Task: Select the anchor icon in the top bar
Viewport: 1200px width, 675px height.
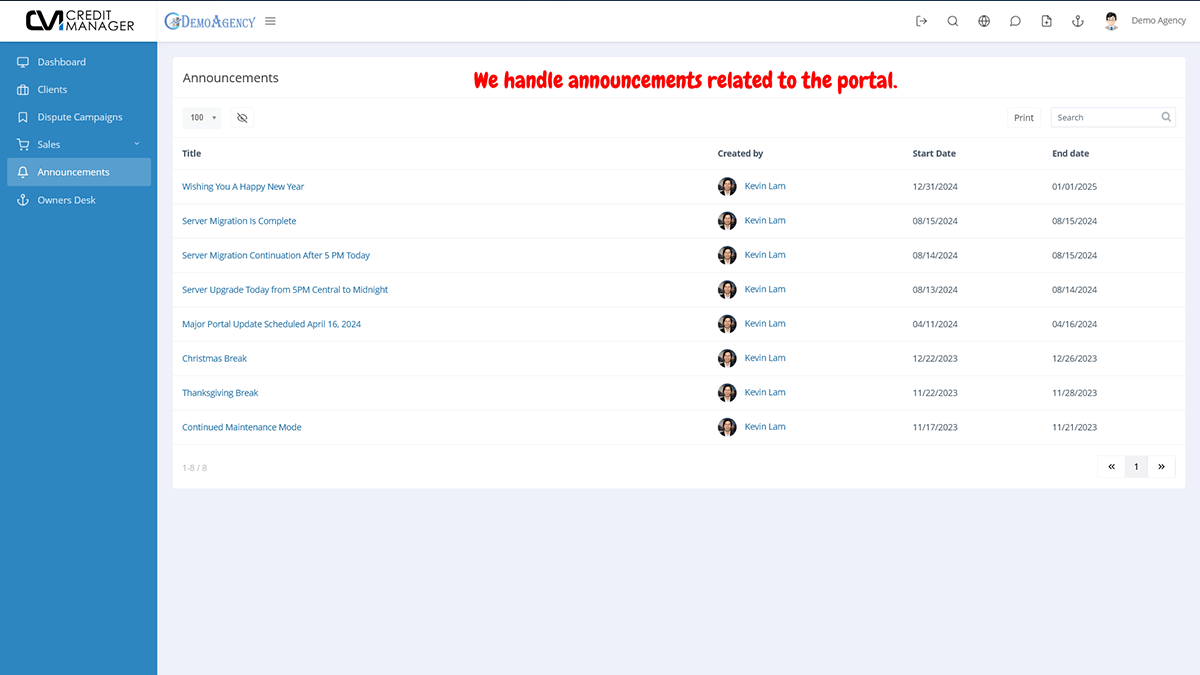Action: [1077, 20]
